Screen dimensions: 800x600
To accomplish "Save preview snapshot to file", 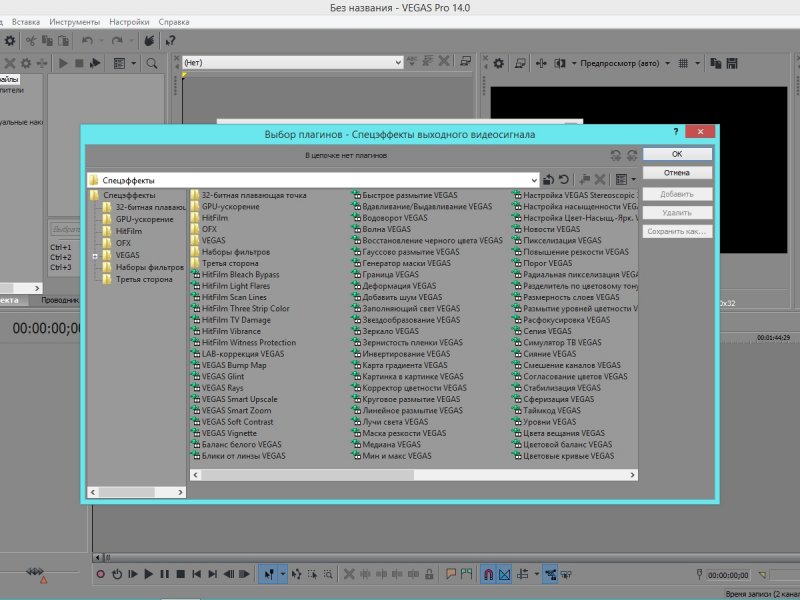I will (x=732, y=63).
